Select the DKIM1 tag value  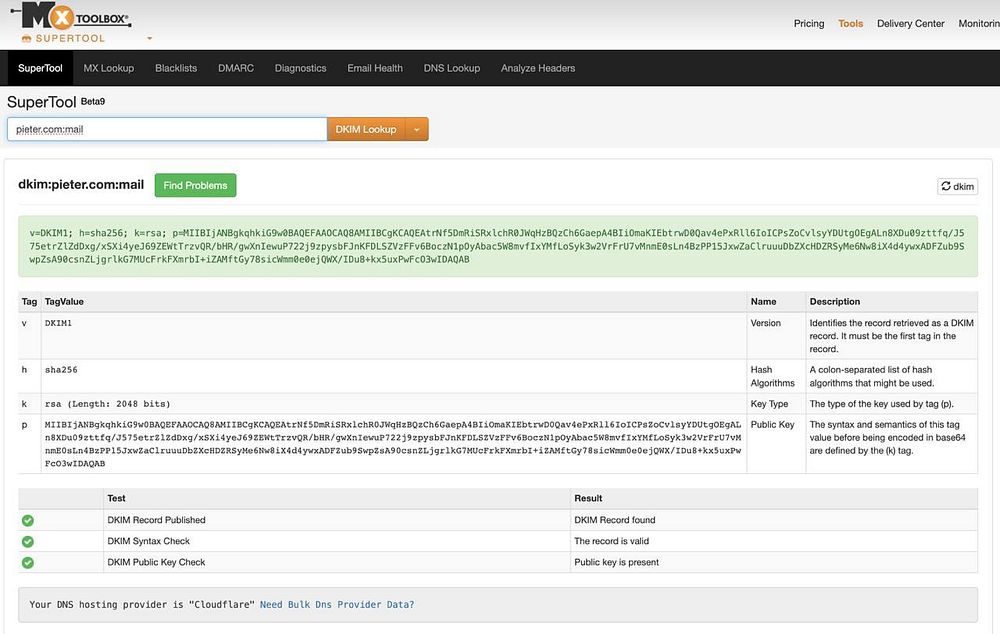(58, 323)
